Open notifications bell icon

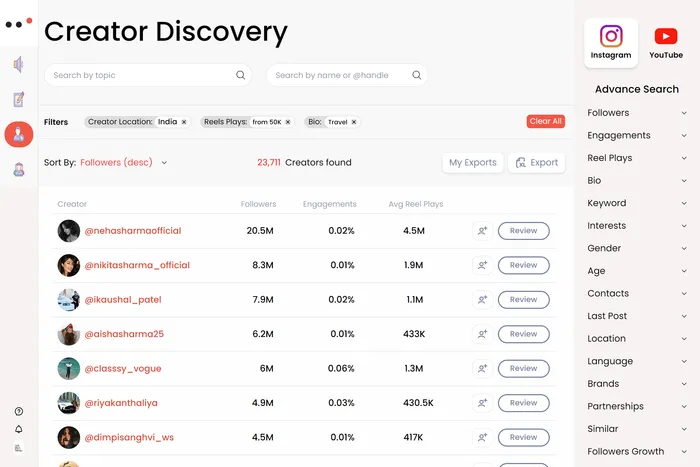click(x=18, y=429)
